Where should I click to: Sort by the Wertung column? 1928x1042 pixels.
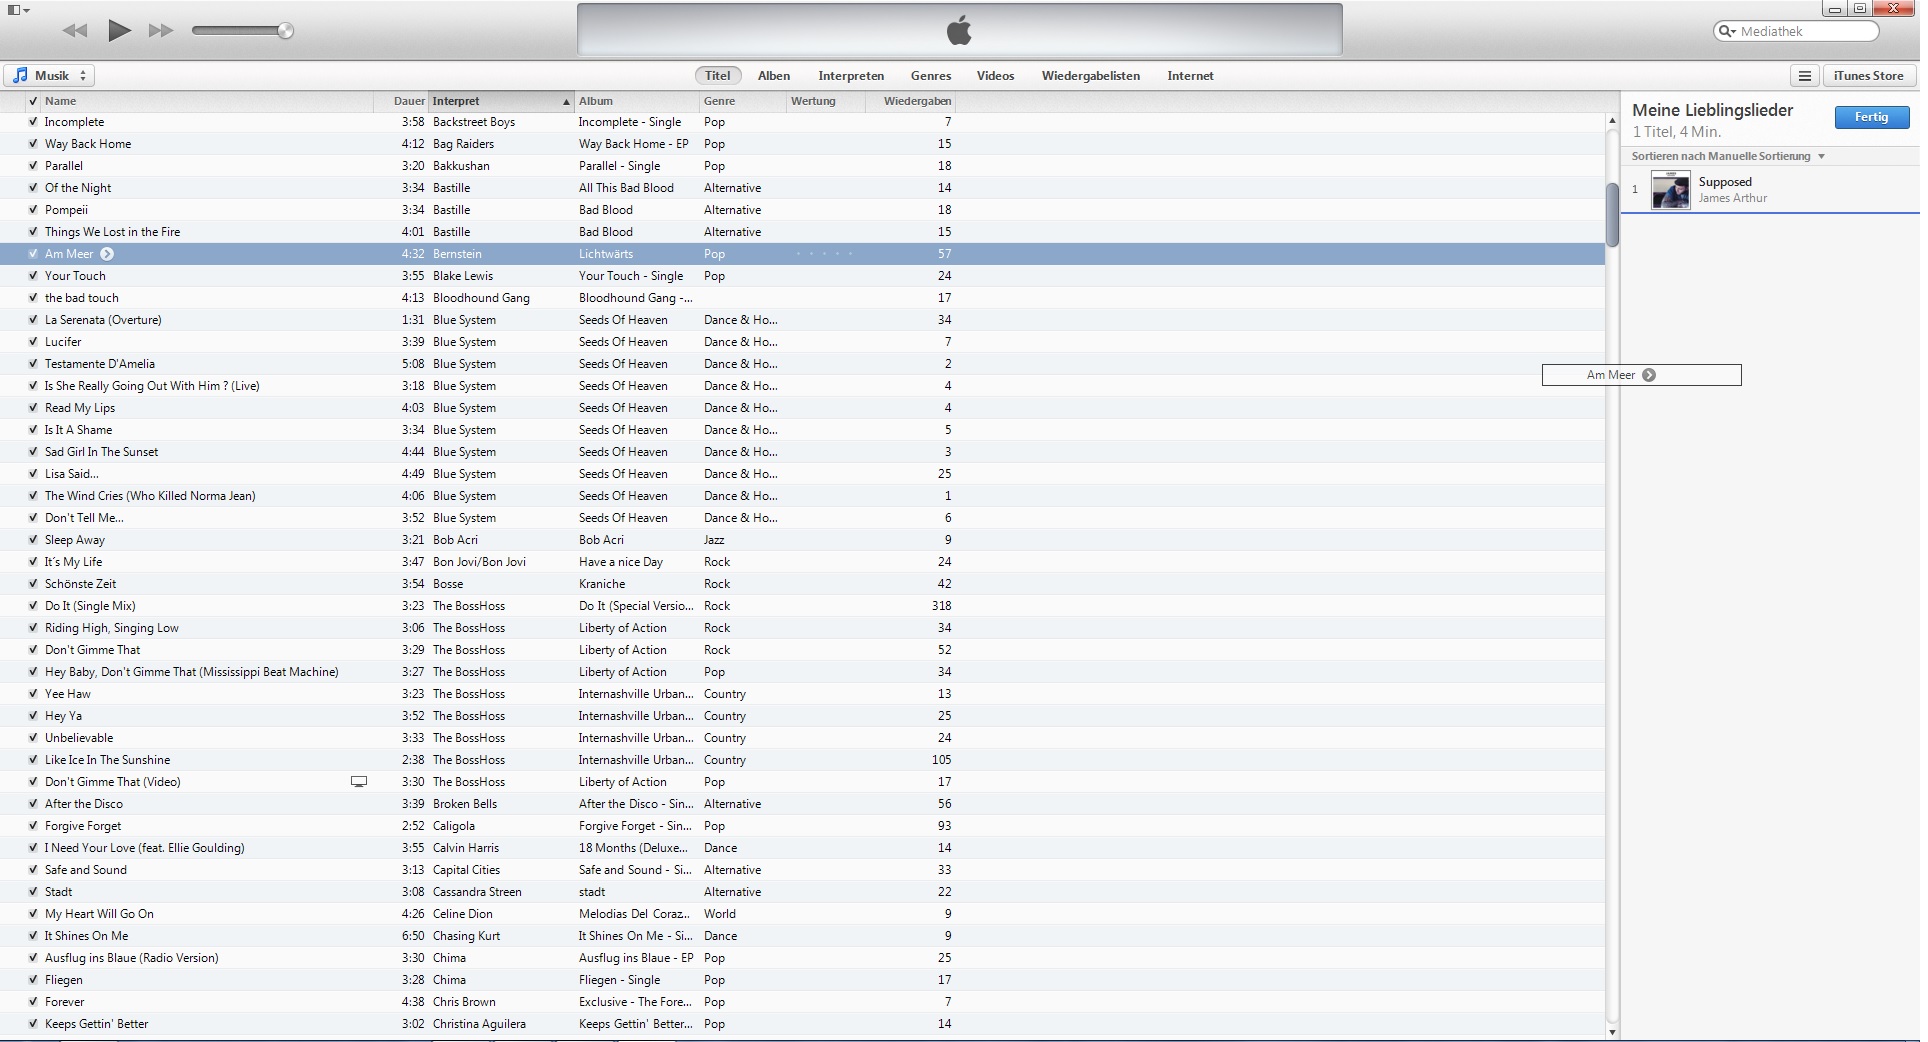tap(826, 101)
